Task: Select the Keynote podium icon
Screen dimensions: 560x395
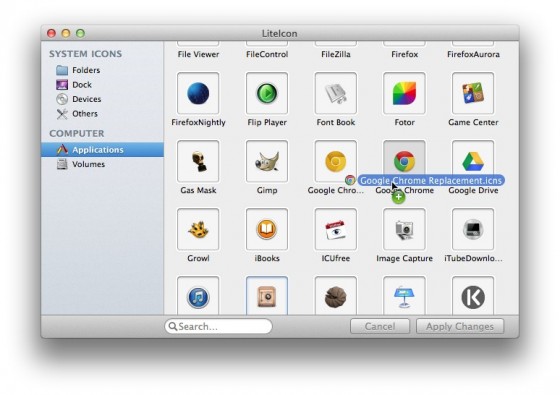Action: [x=404, y=296]
